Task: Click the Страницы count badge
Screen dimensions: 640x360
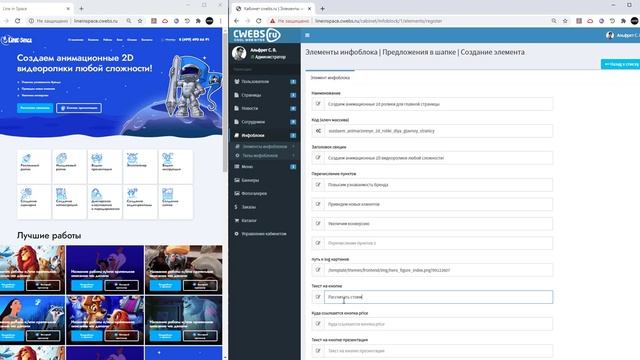Action: pyautogui.click(x=293, y=95)
